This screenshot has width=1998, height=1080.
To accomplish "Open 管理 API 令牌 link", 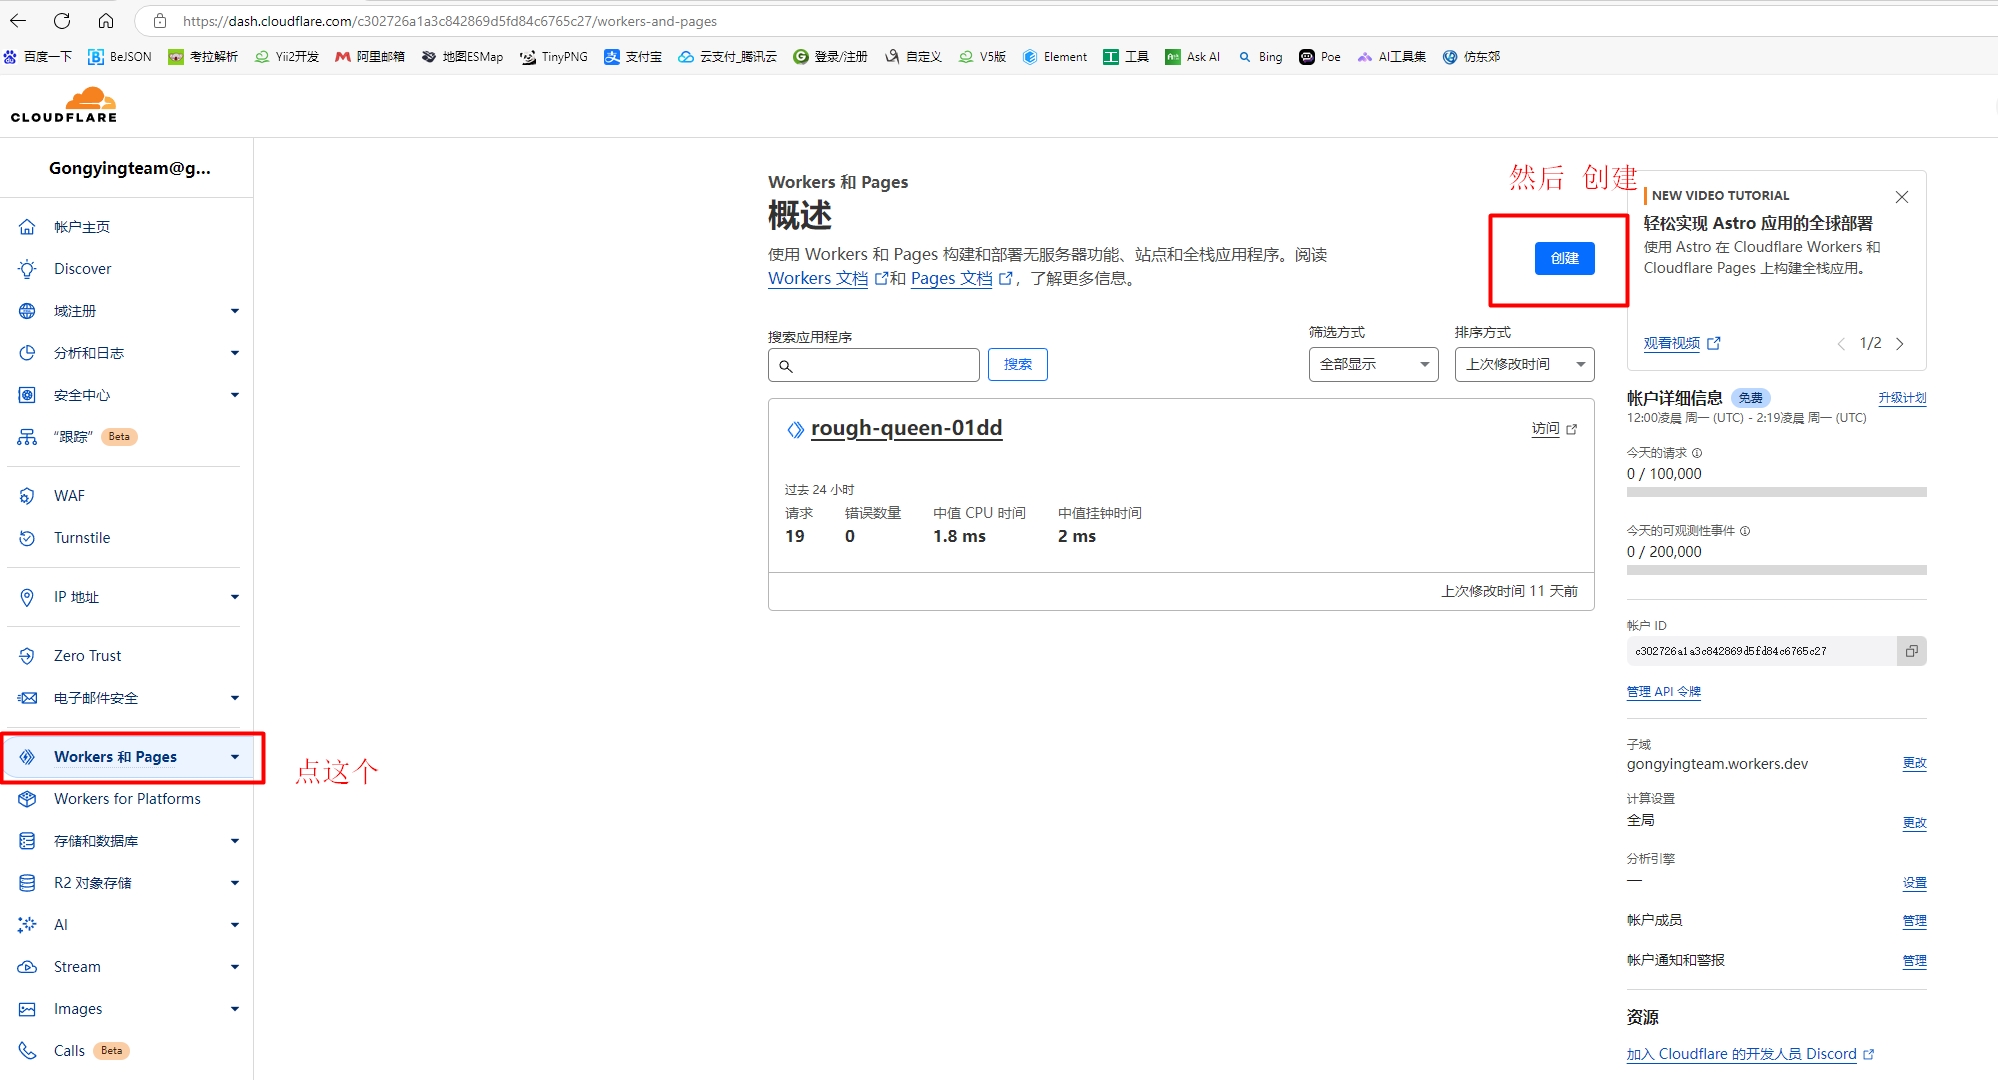I will tap(1664, 692).
